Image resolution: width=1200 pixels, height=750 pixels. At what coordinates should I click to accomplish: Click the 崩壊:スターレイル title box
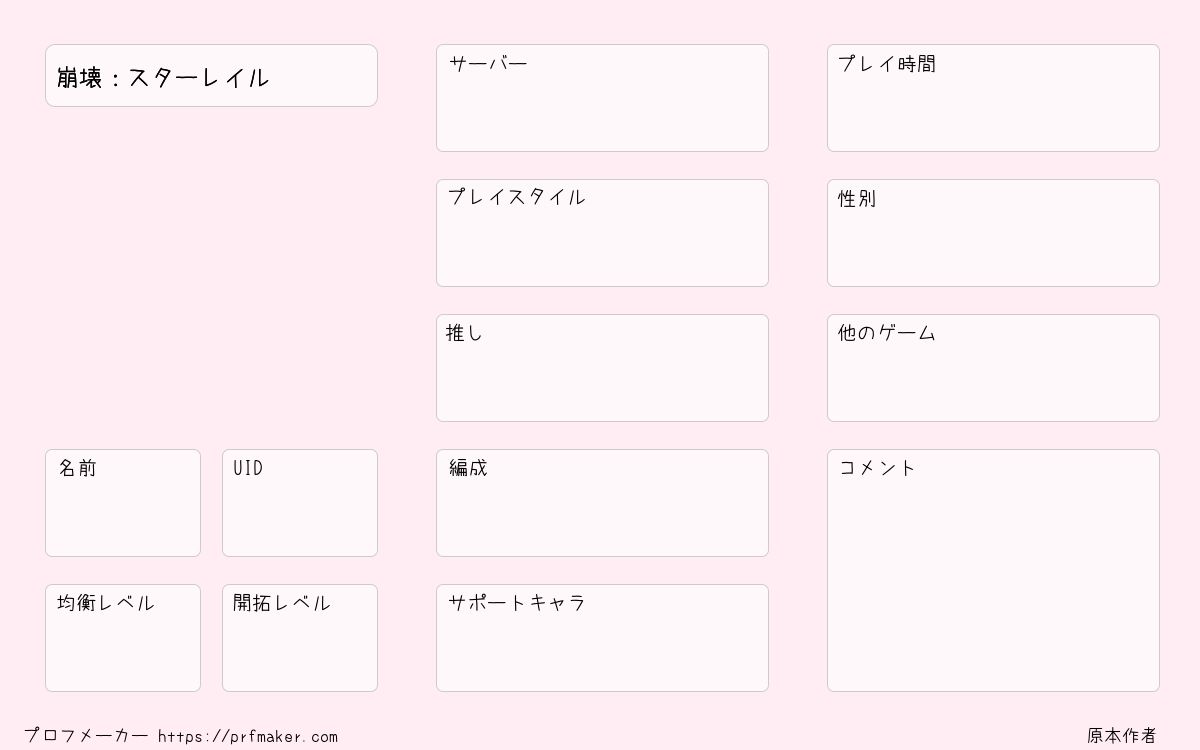[211, 76]
